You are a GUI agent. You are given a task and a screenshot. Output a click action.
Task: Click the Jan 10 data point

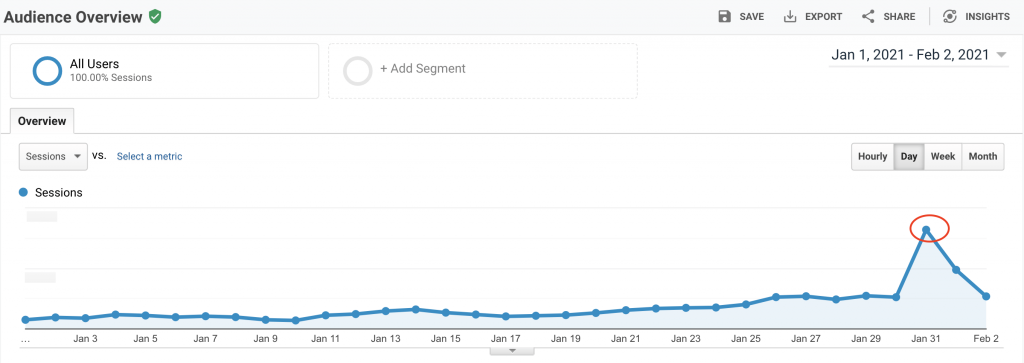(x=296, y=321)
